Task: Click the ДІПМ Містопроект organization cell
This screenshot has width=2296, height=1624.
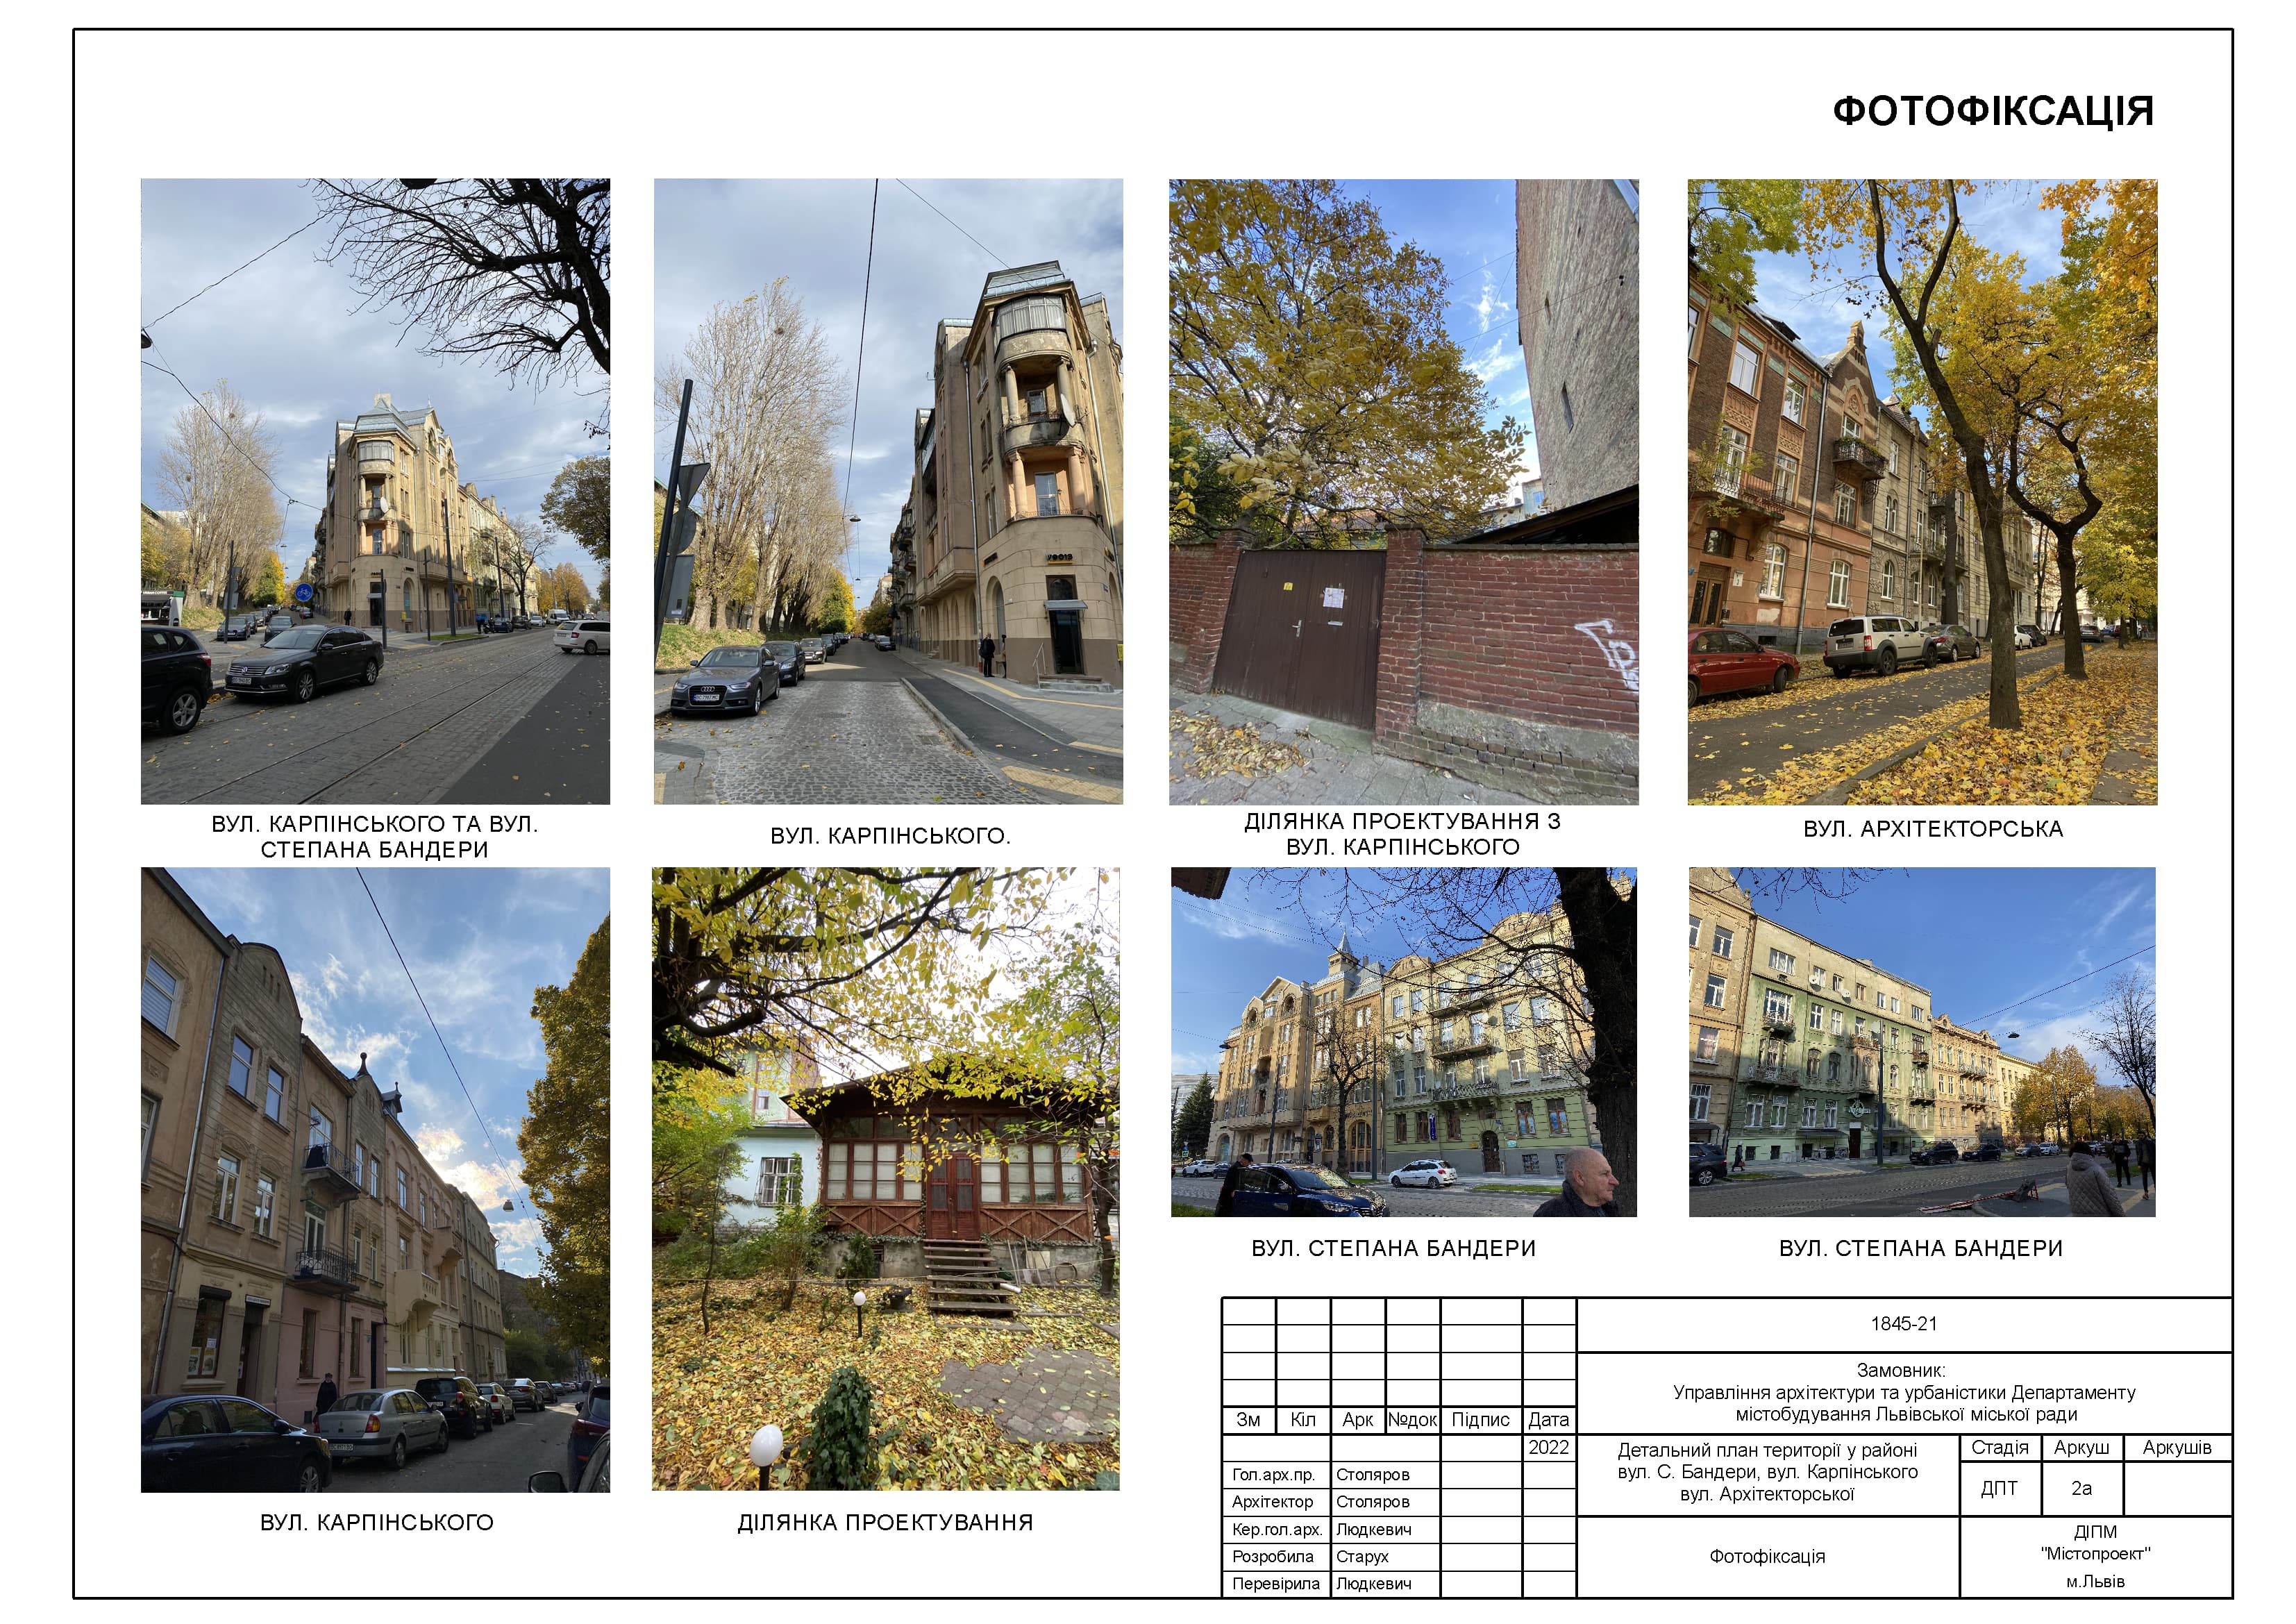Action: coord(2095,1555)
